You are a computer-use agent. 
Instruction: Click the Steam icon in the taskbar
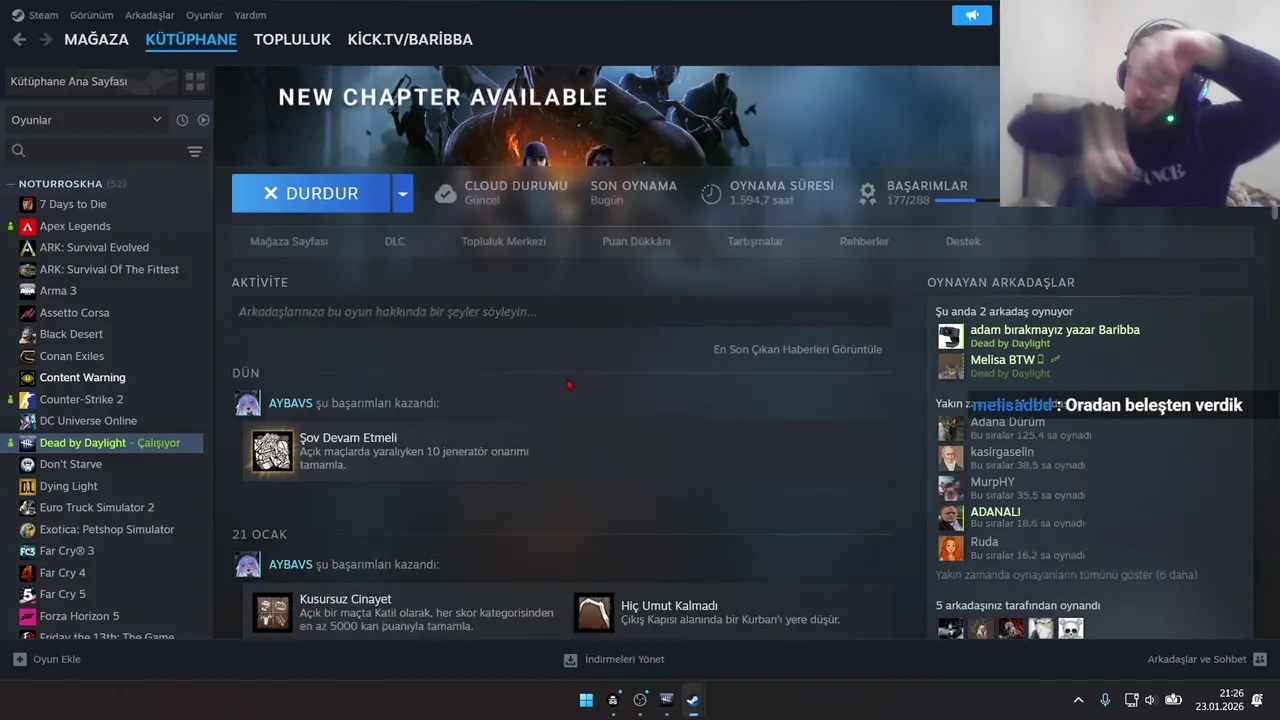[x=692, y=700]
